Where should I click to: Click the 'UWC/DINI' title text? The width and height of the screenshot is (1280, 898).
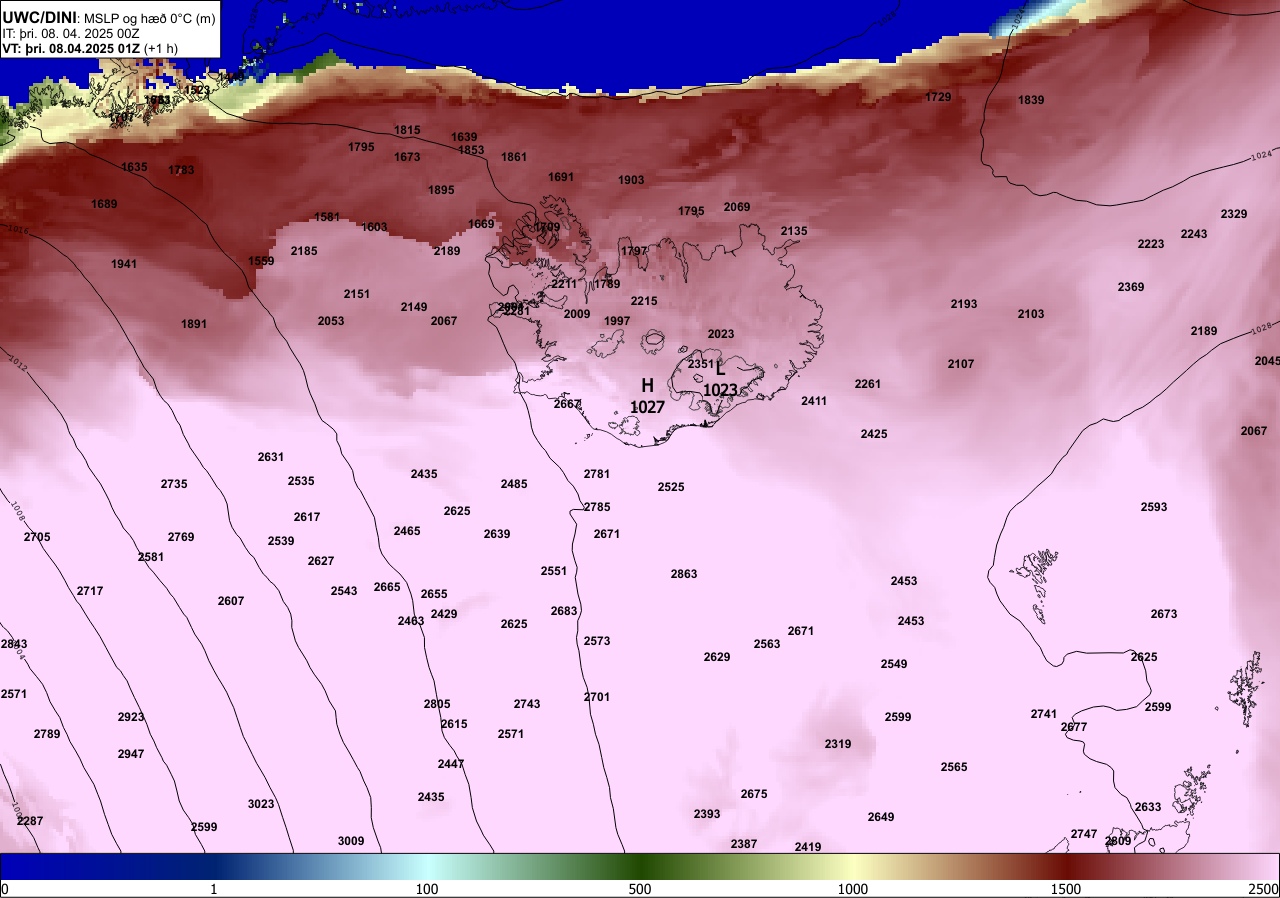(39, 16)
